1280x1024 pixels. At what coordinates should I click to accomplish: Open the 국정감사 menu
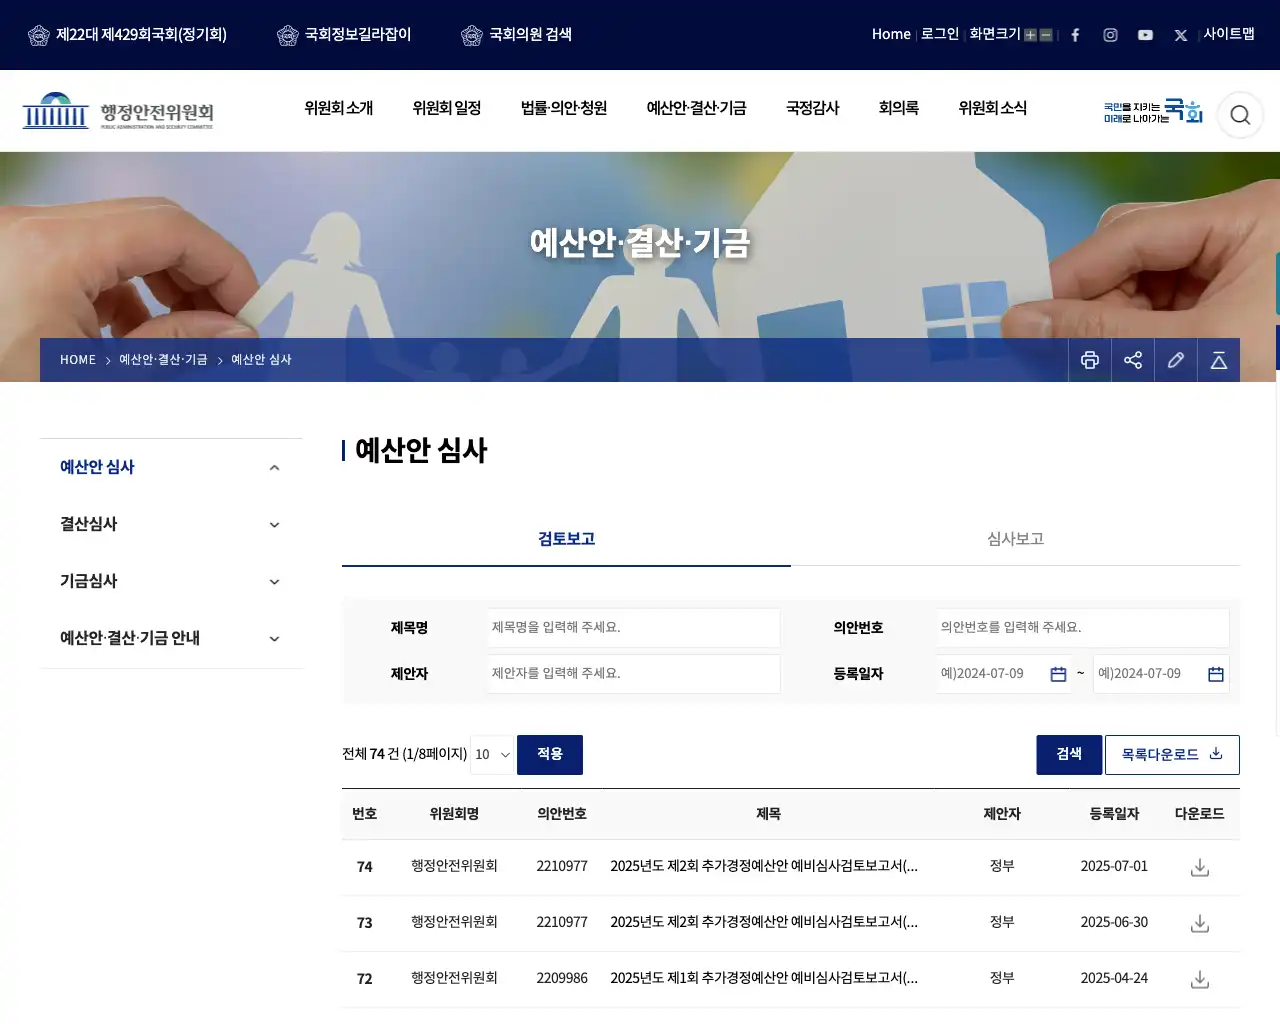pyautogui.click(x=813, y=108)
